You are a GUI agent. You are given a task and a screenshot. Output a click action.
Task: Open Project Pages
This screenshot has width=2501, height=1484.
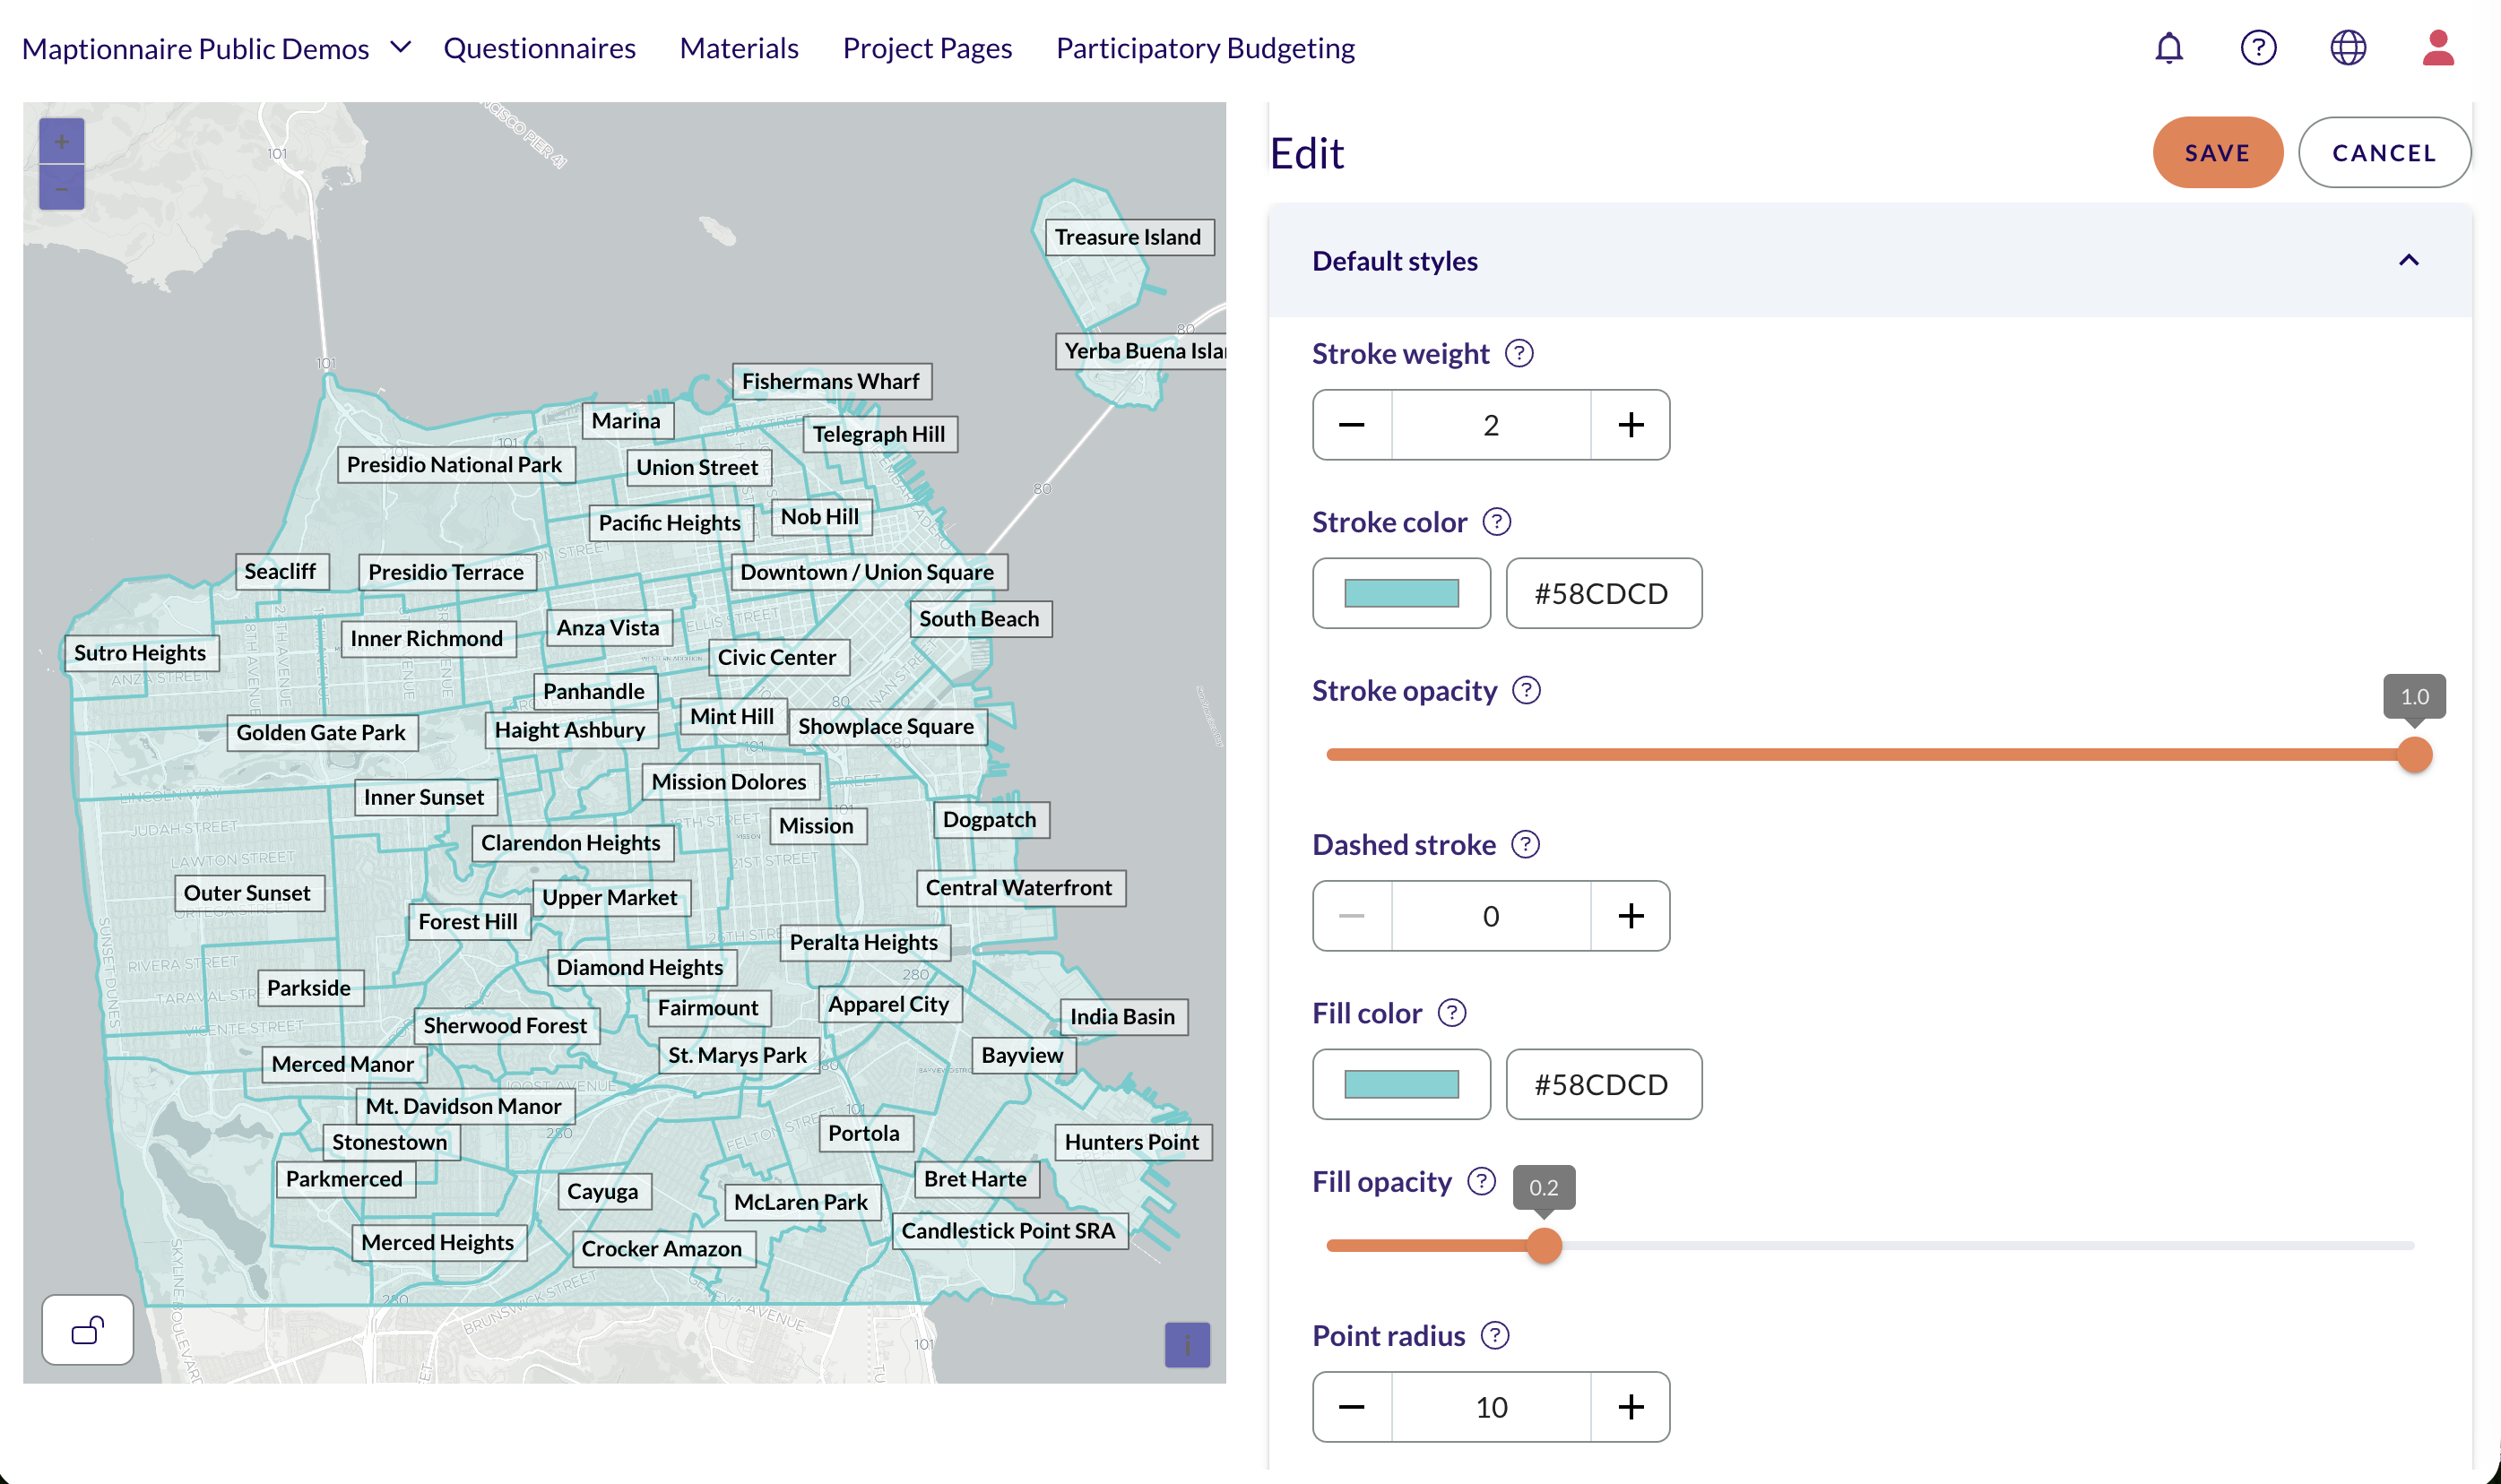click(928, 48)
